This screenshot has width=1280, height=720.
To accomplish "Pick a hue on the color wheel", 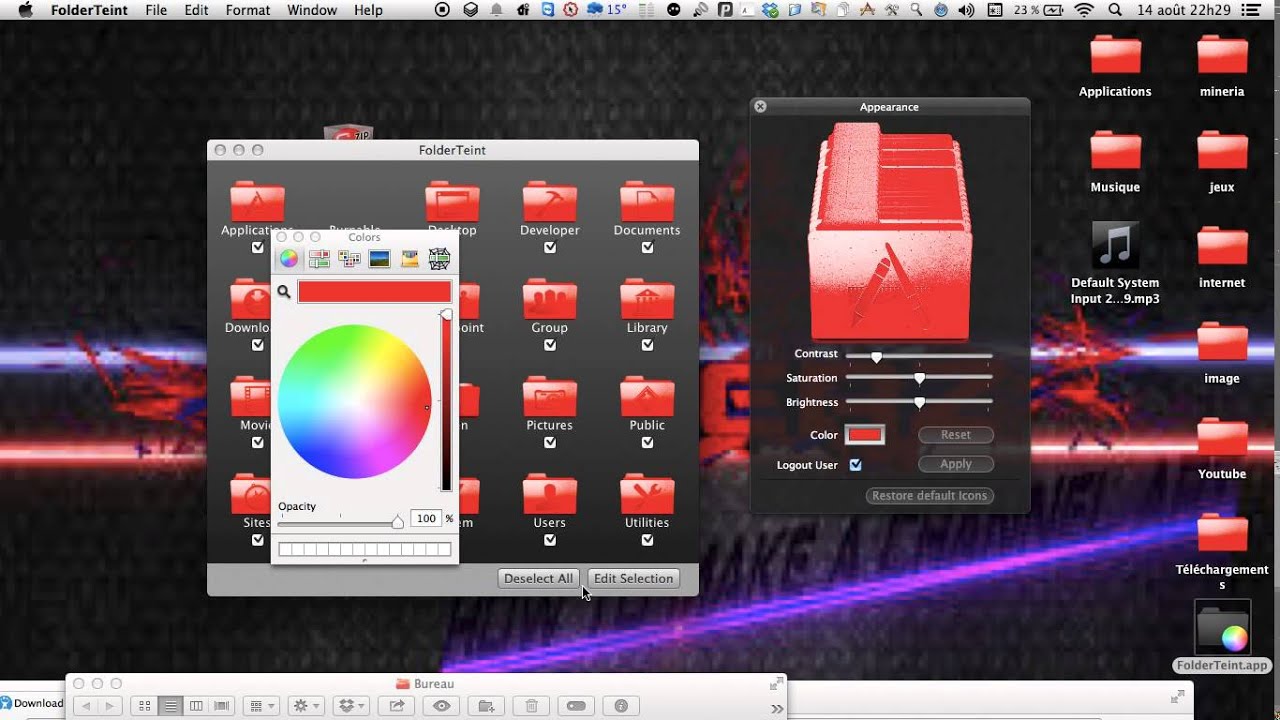I will (x=354, y=402).
